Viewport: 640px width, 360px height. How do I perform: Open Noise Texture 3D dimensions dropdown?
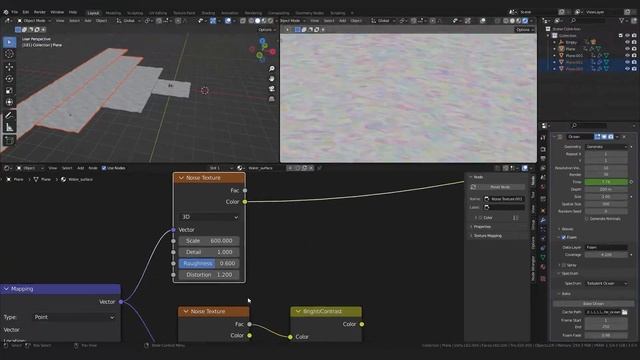[x=209, y=217]
